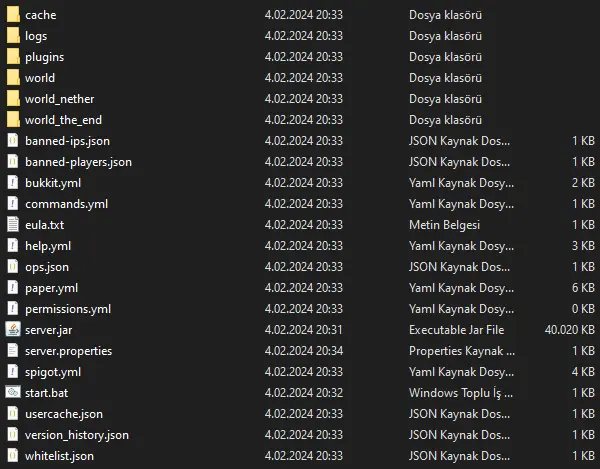Click the plugins folder icon
This screenshot has height=469, width=600.
coord(13,57)
